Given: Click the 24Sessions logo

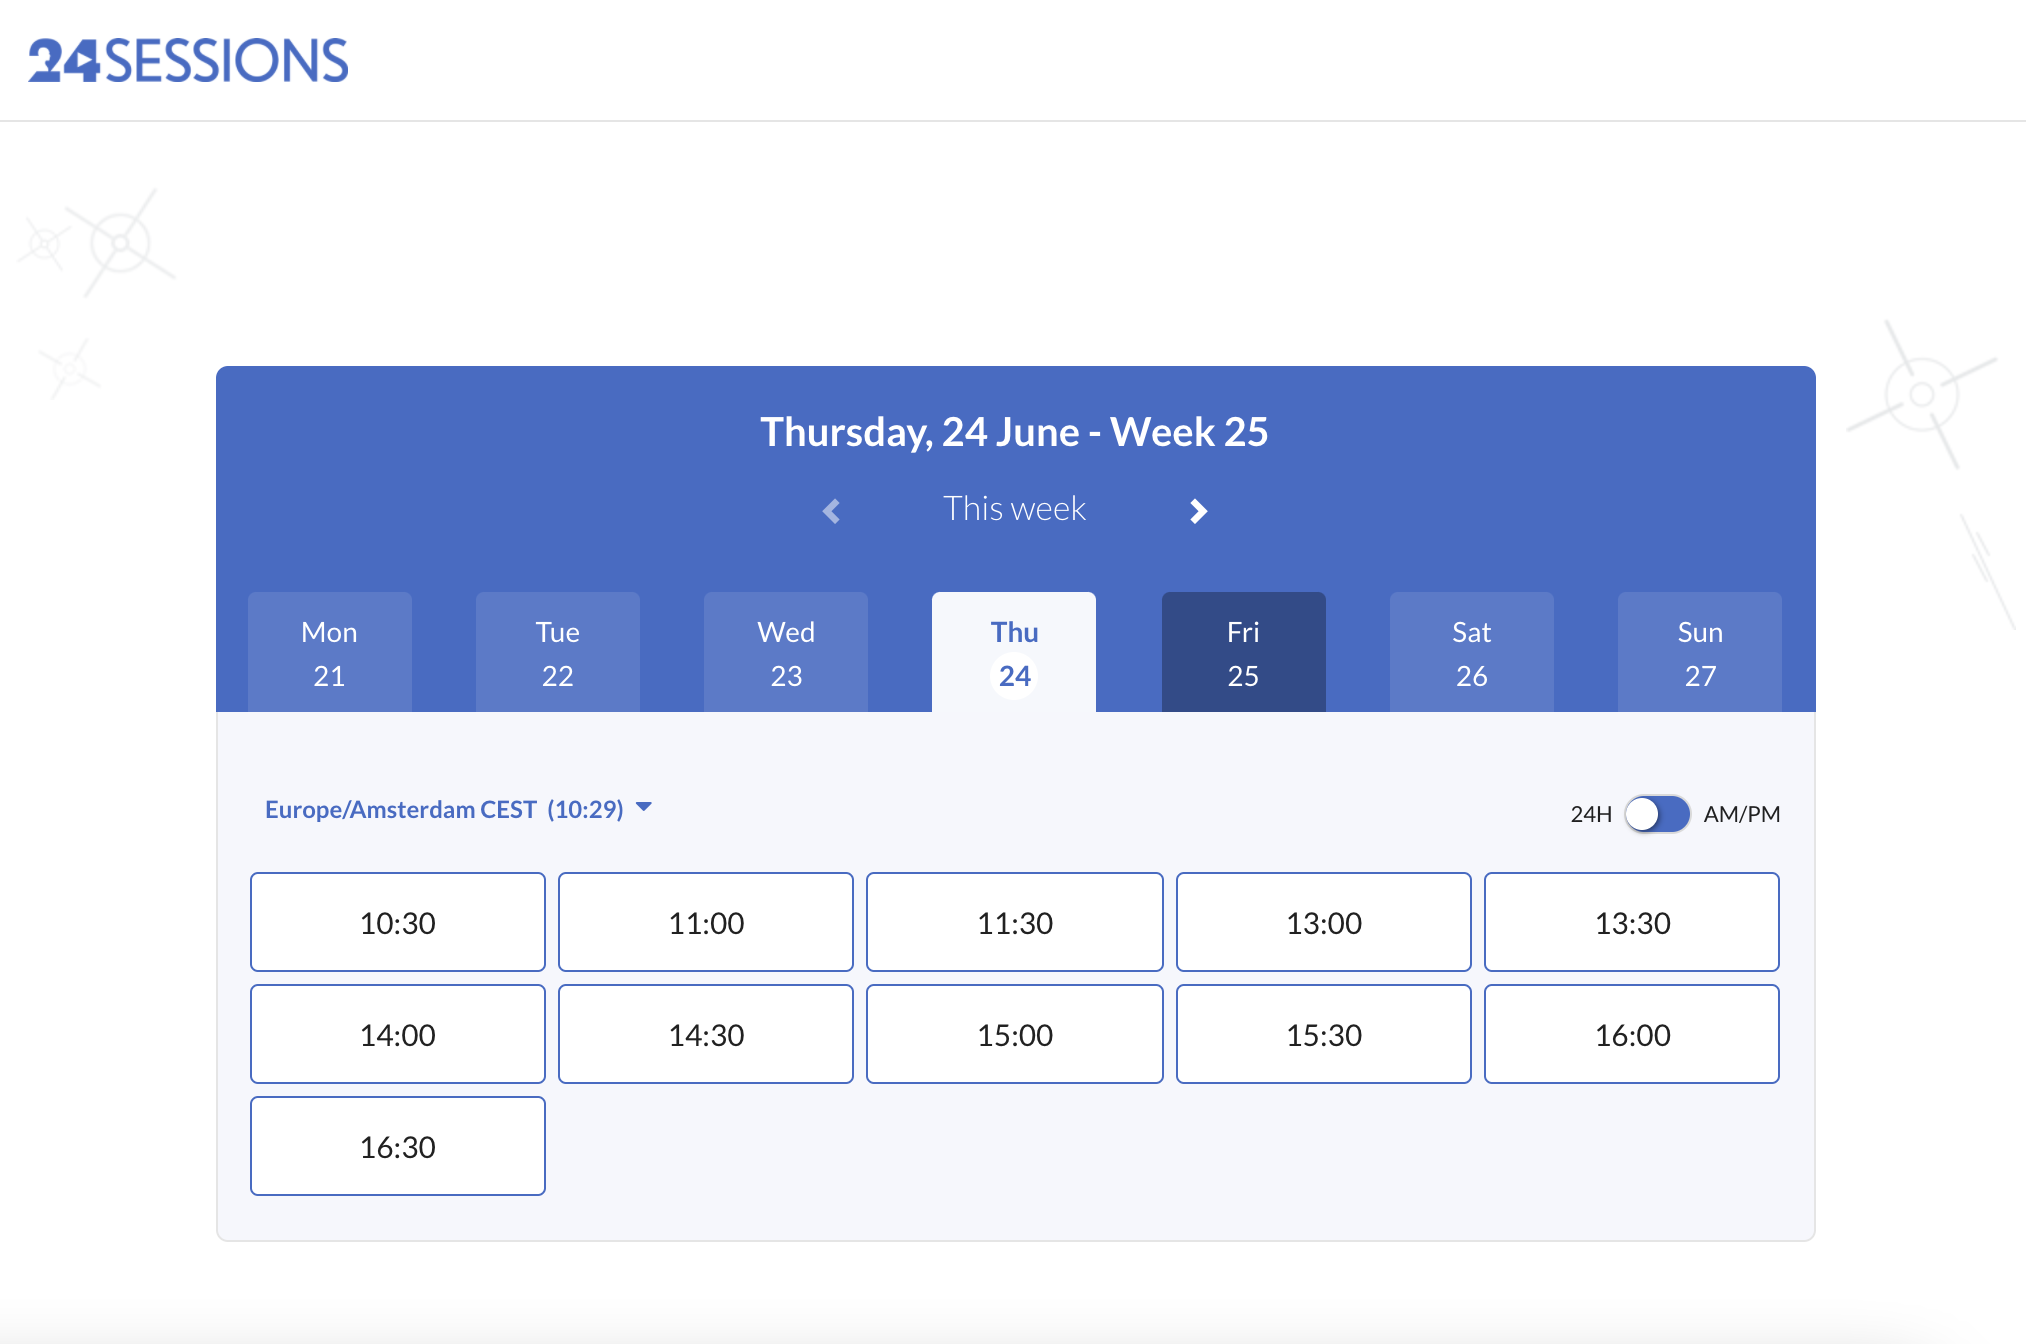Looking at the screenshot, I should click(188, 61).
